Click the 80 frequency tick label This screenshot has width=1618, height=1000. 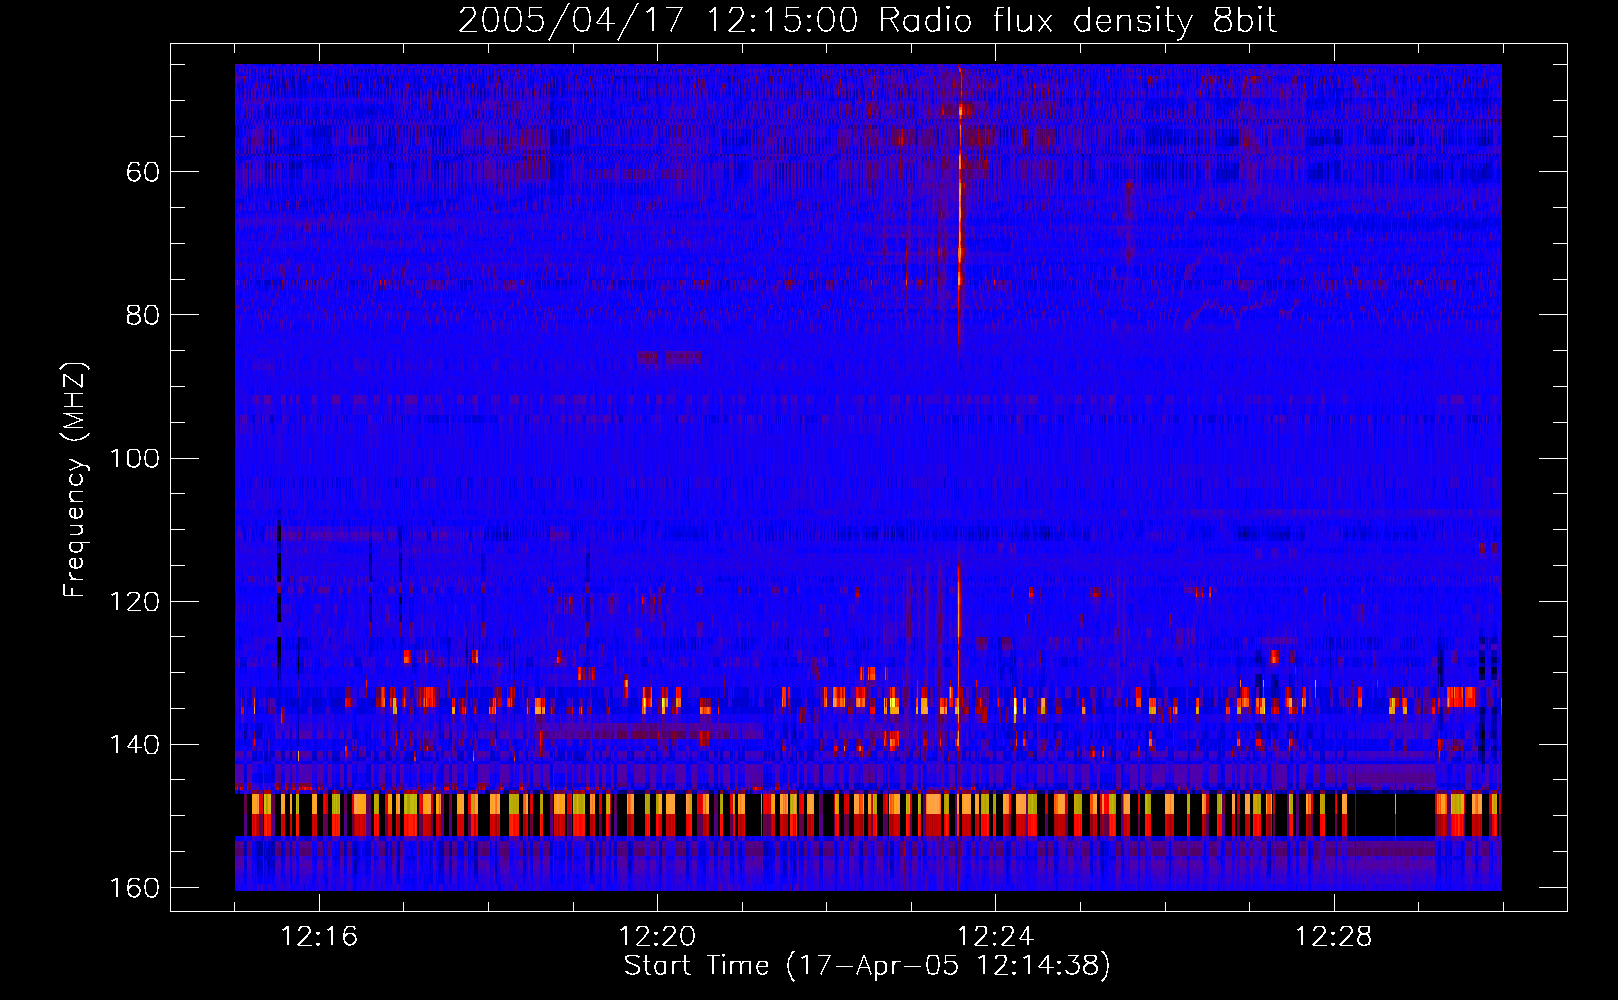[143, 315]
